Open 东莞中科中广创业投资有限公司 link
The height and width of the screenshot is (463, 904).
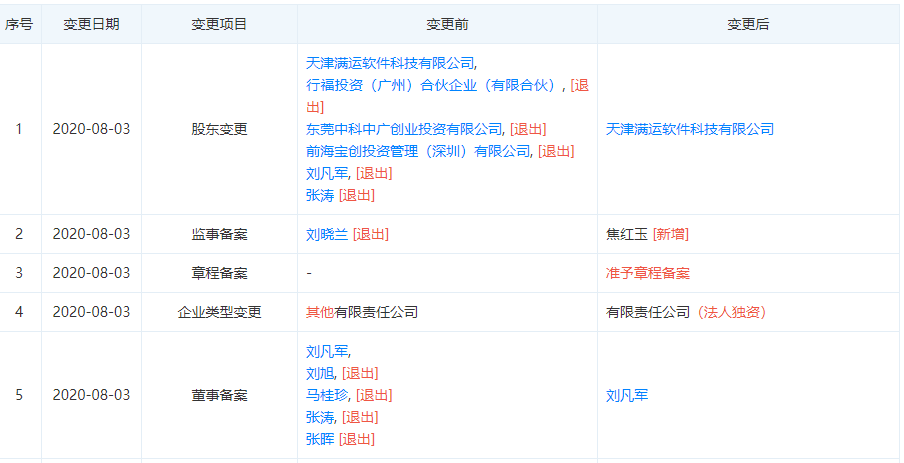(x=404, y=129)
